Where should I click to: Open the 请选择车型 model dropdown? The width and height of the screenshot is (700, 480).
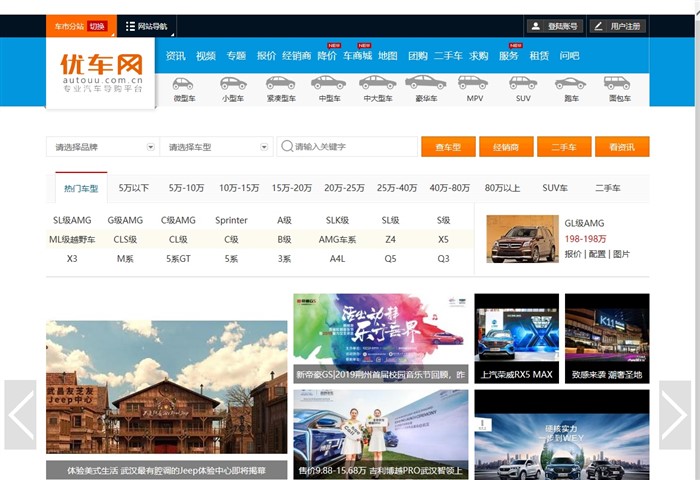pos(217,147)
